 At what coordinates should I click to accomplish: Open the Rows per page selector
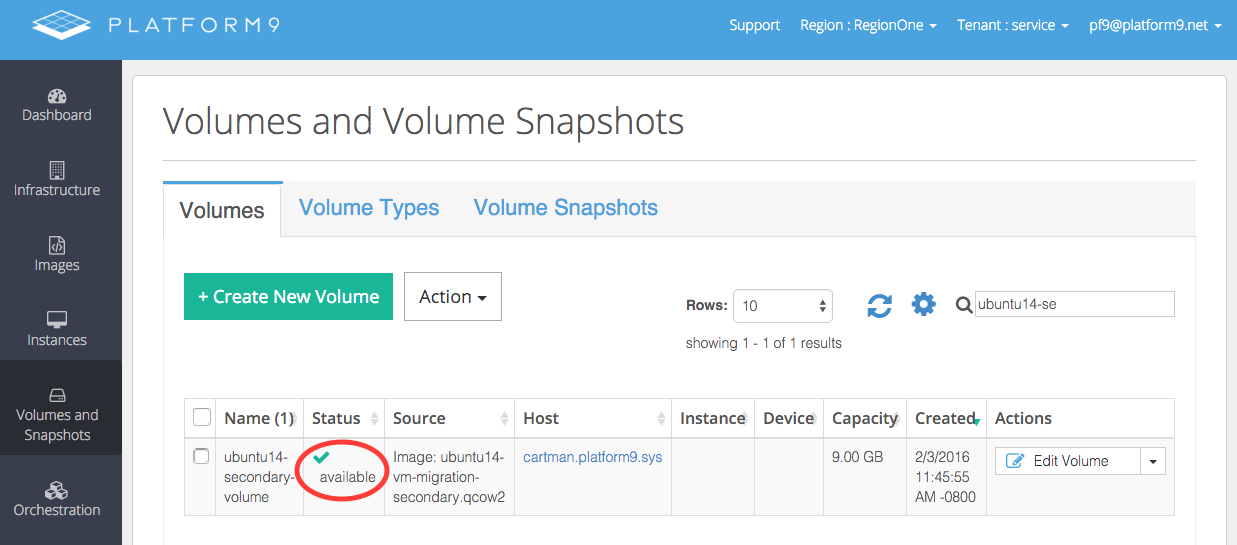(x=782, y=306)
